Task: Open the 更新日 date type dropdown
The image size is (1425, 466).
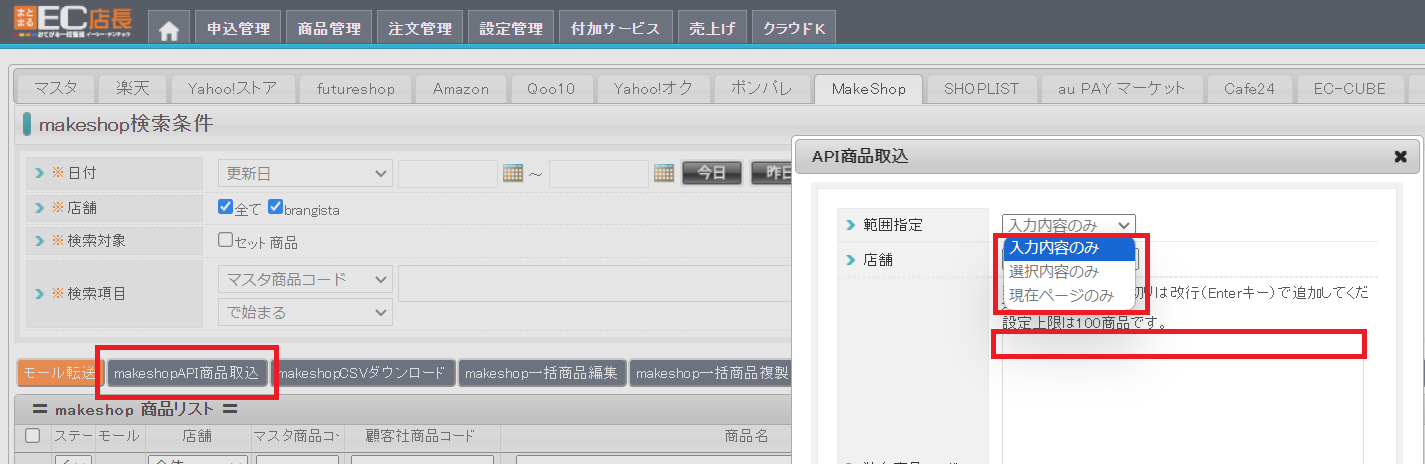Action: (305, 174)
